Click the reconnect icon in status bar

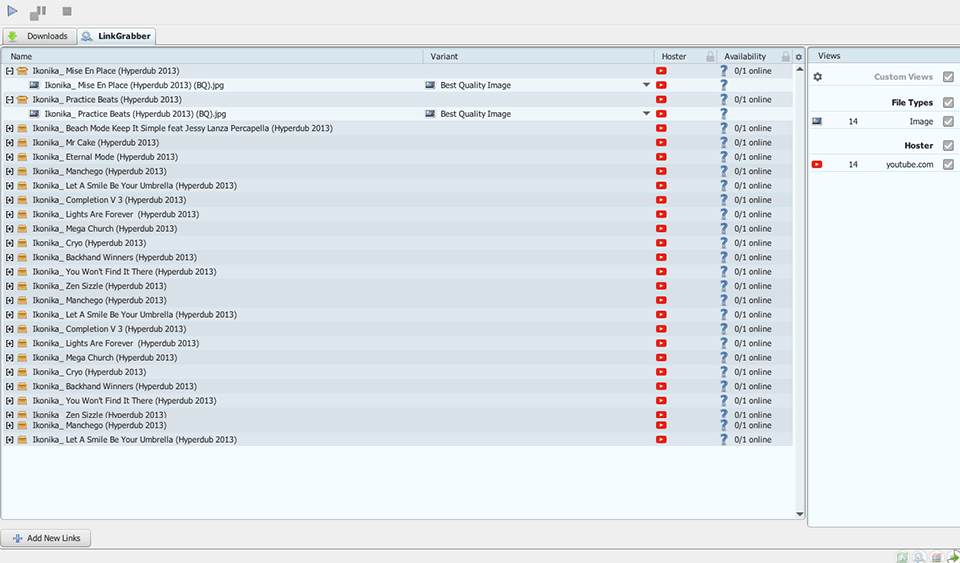click(x=902, y=557)
